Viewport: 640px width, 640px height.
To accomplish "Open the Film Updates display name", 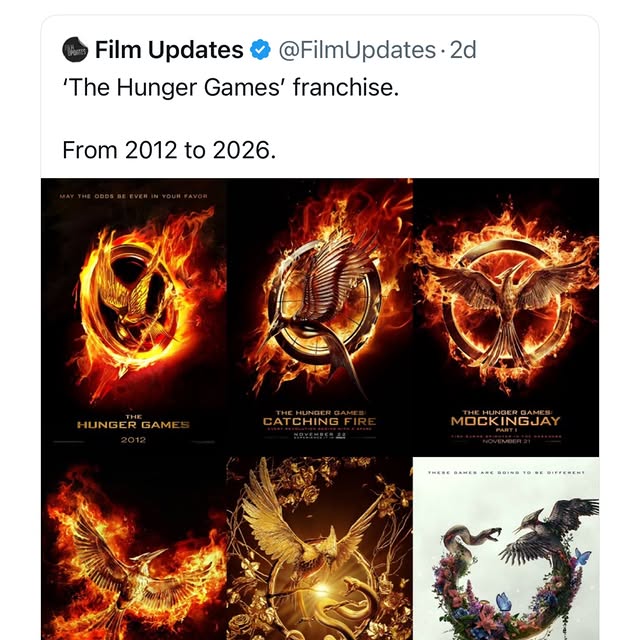I will 169,49.
